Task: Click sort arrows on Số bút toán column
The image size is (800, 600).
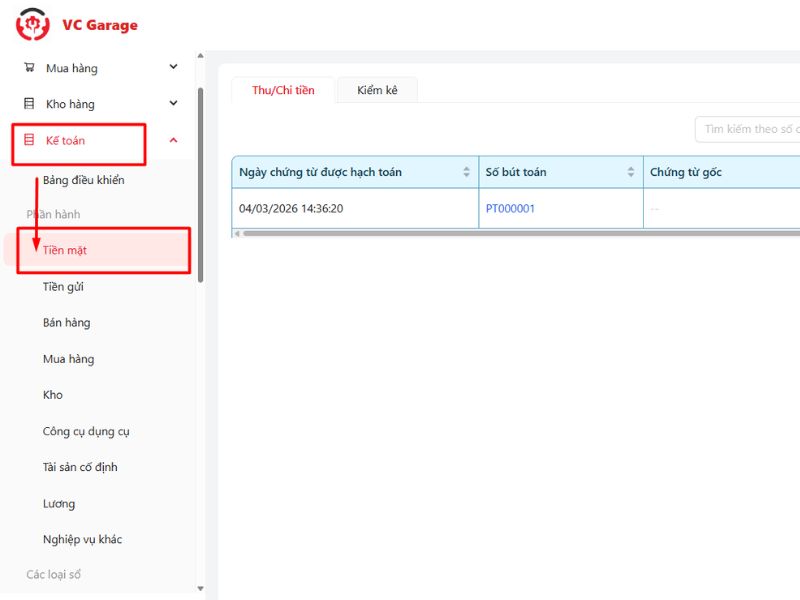Action: (x=631, y=172)
